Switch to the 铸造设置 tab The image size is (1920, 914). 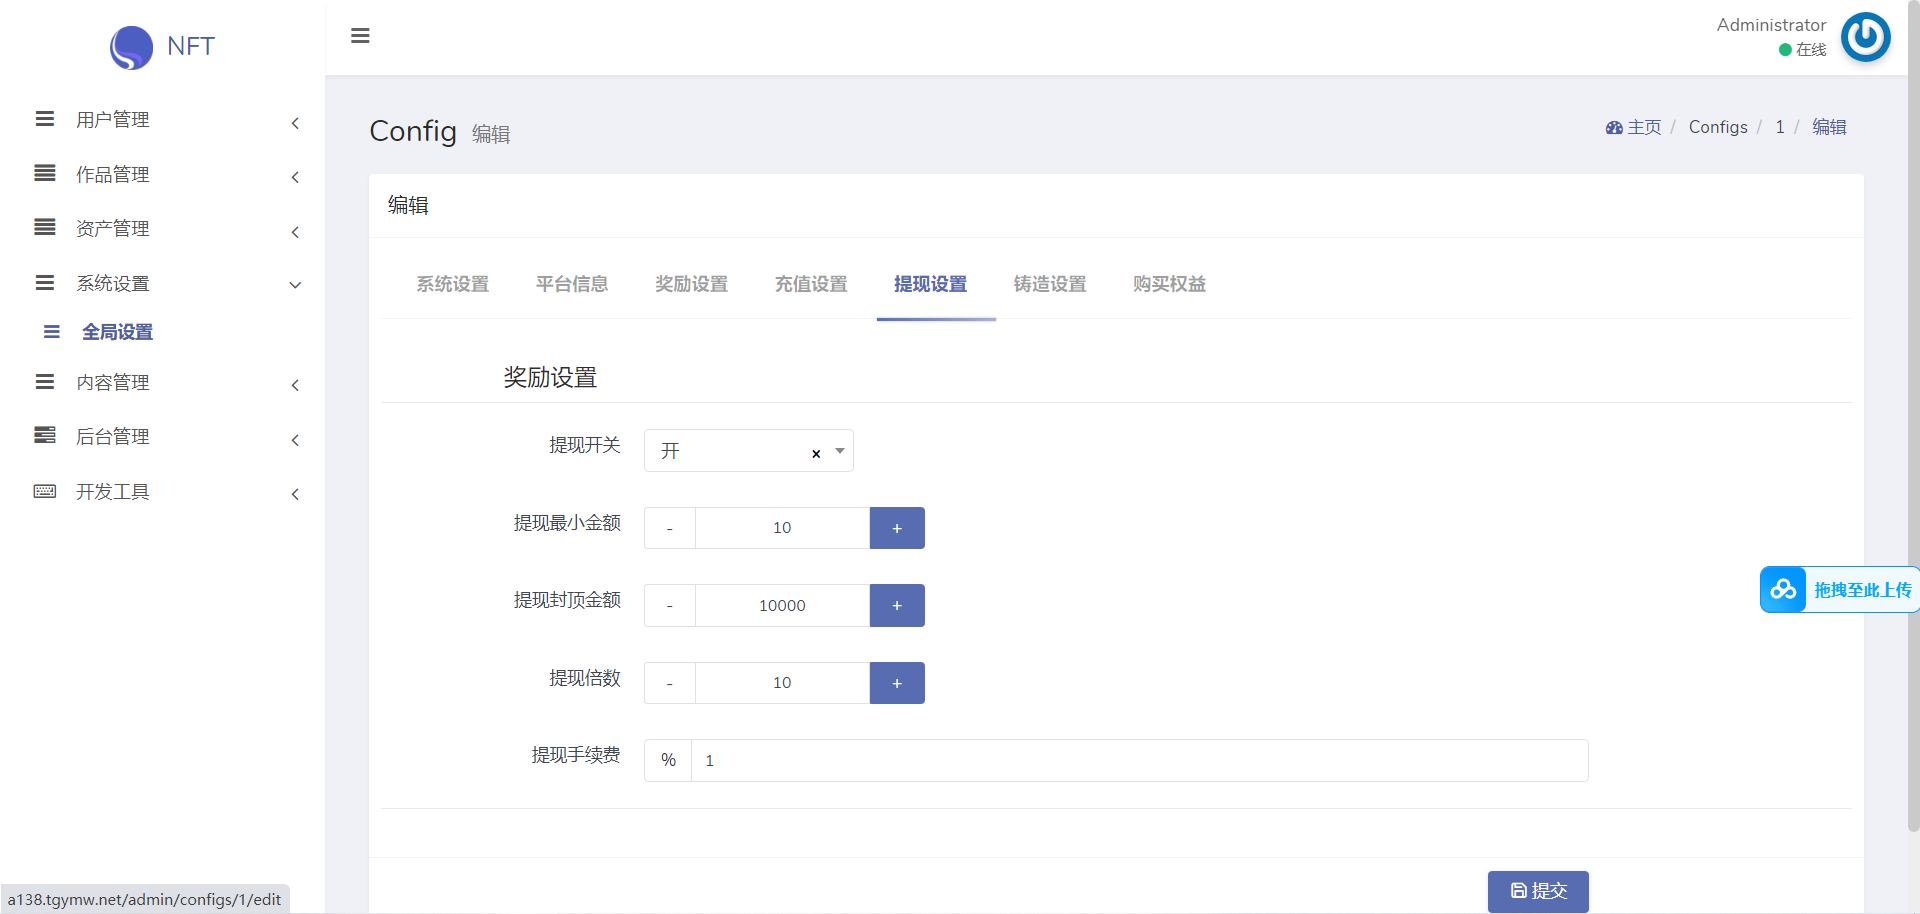[1049, 284]
